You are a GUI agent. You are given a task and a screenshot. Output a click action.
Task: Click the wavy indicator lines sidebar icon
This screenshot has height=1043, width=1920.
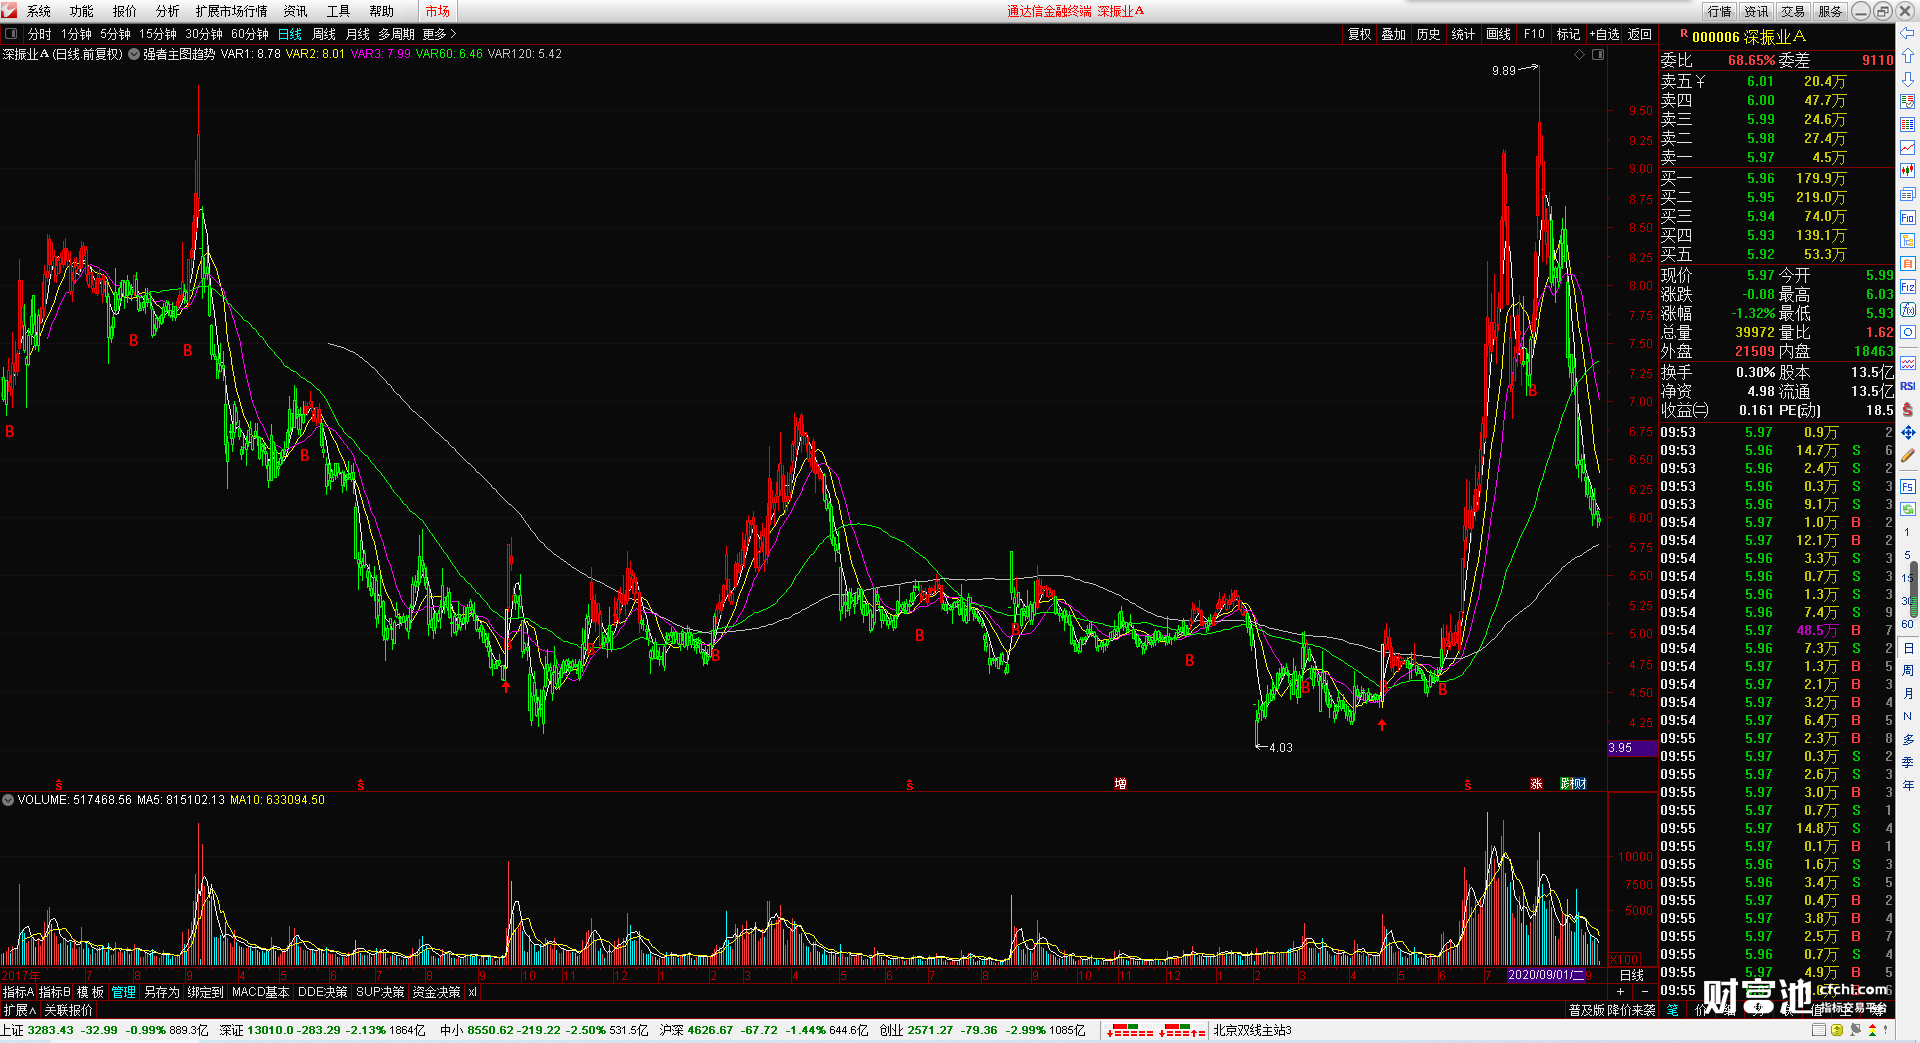pyautogui.click(x=1907, y=363)
